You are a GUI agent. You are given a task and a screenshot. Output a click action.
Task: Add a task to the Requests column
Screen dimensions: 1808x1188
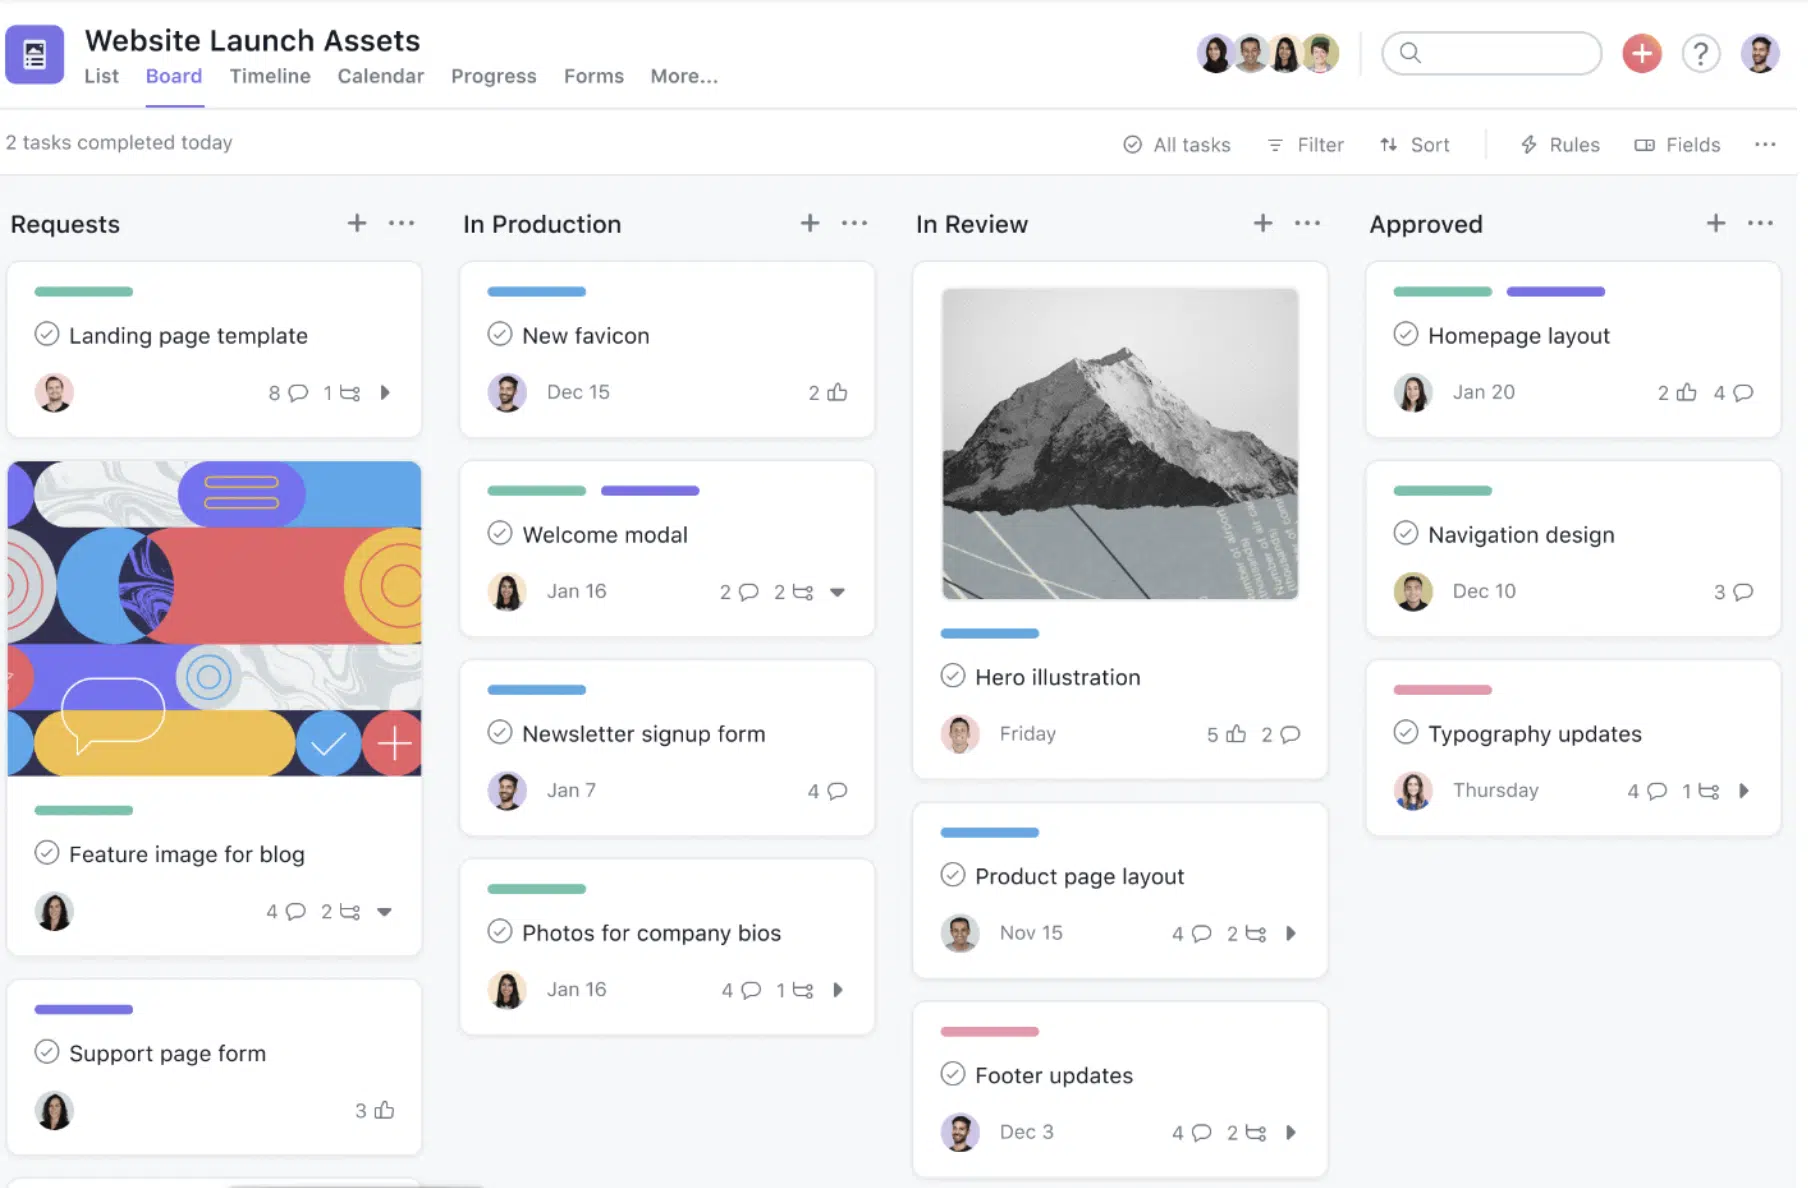pos(357,223)
